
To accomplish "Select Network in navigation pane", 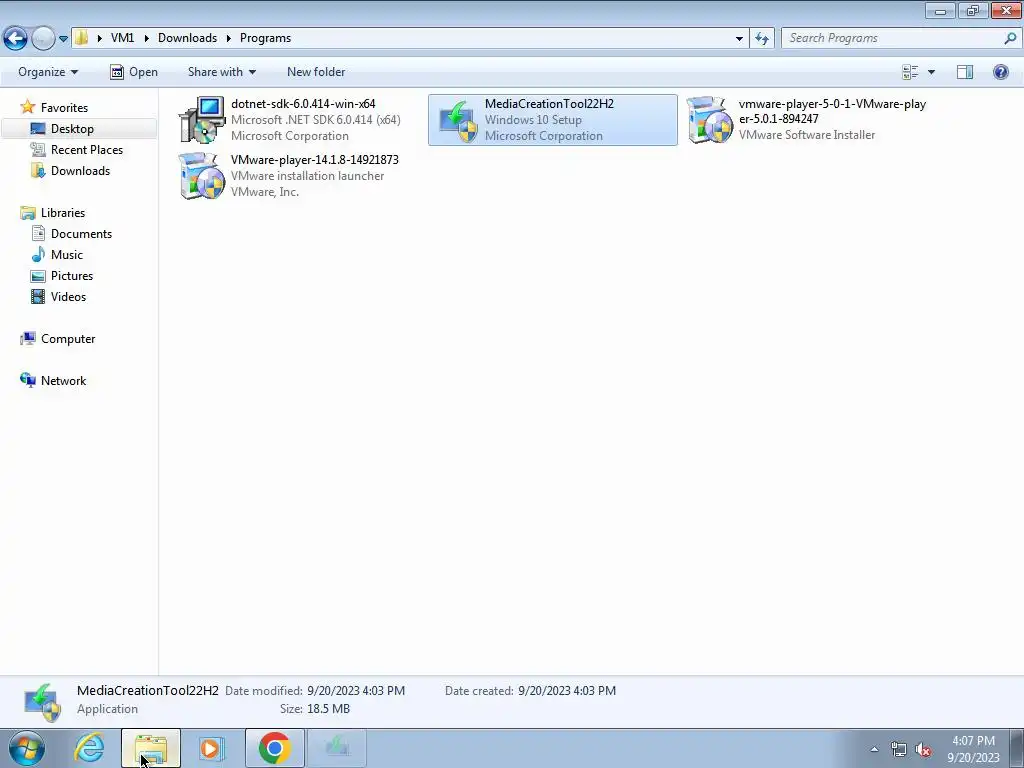I will (63, 381).
